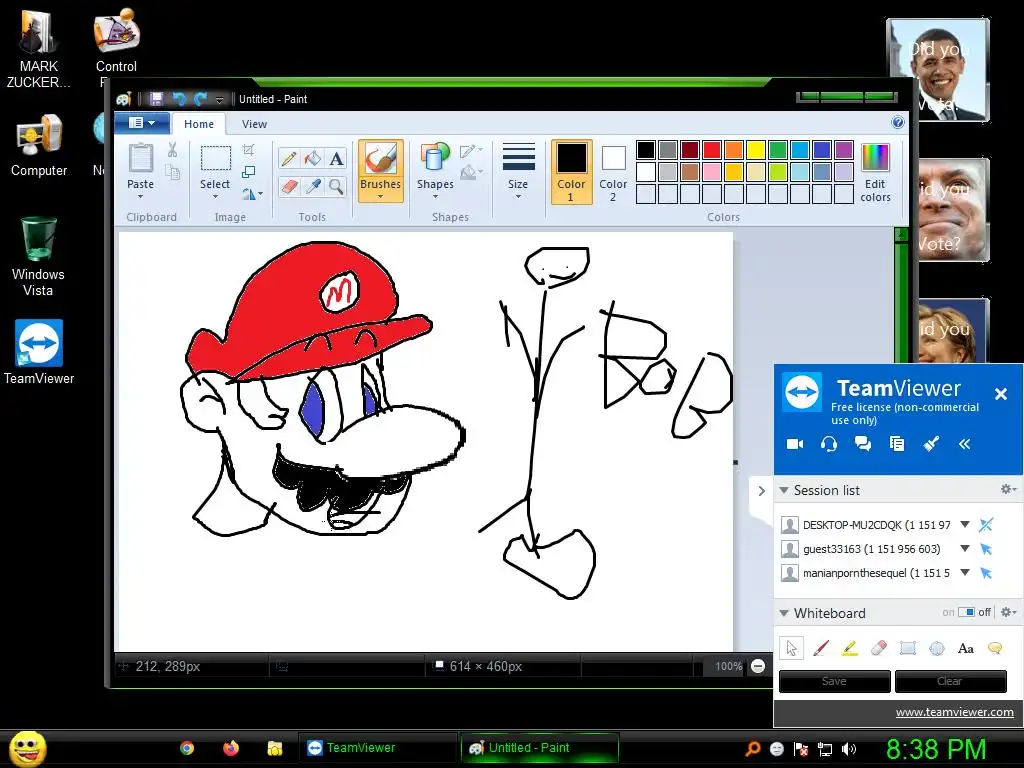The image size is (1024, 768).
Task: Open Whiteboard settings gear menu
Action: [x=1008, y=612]
